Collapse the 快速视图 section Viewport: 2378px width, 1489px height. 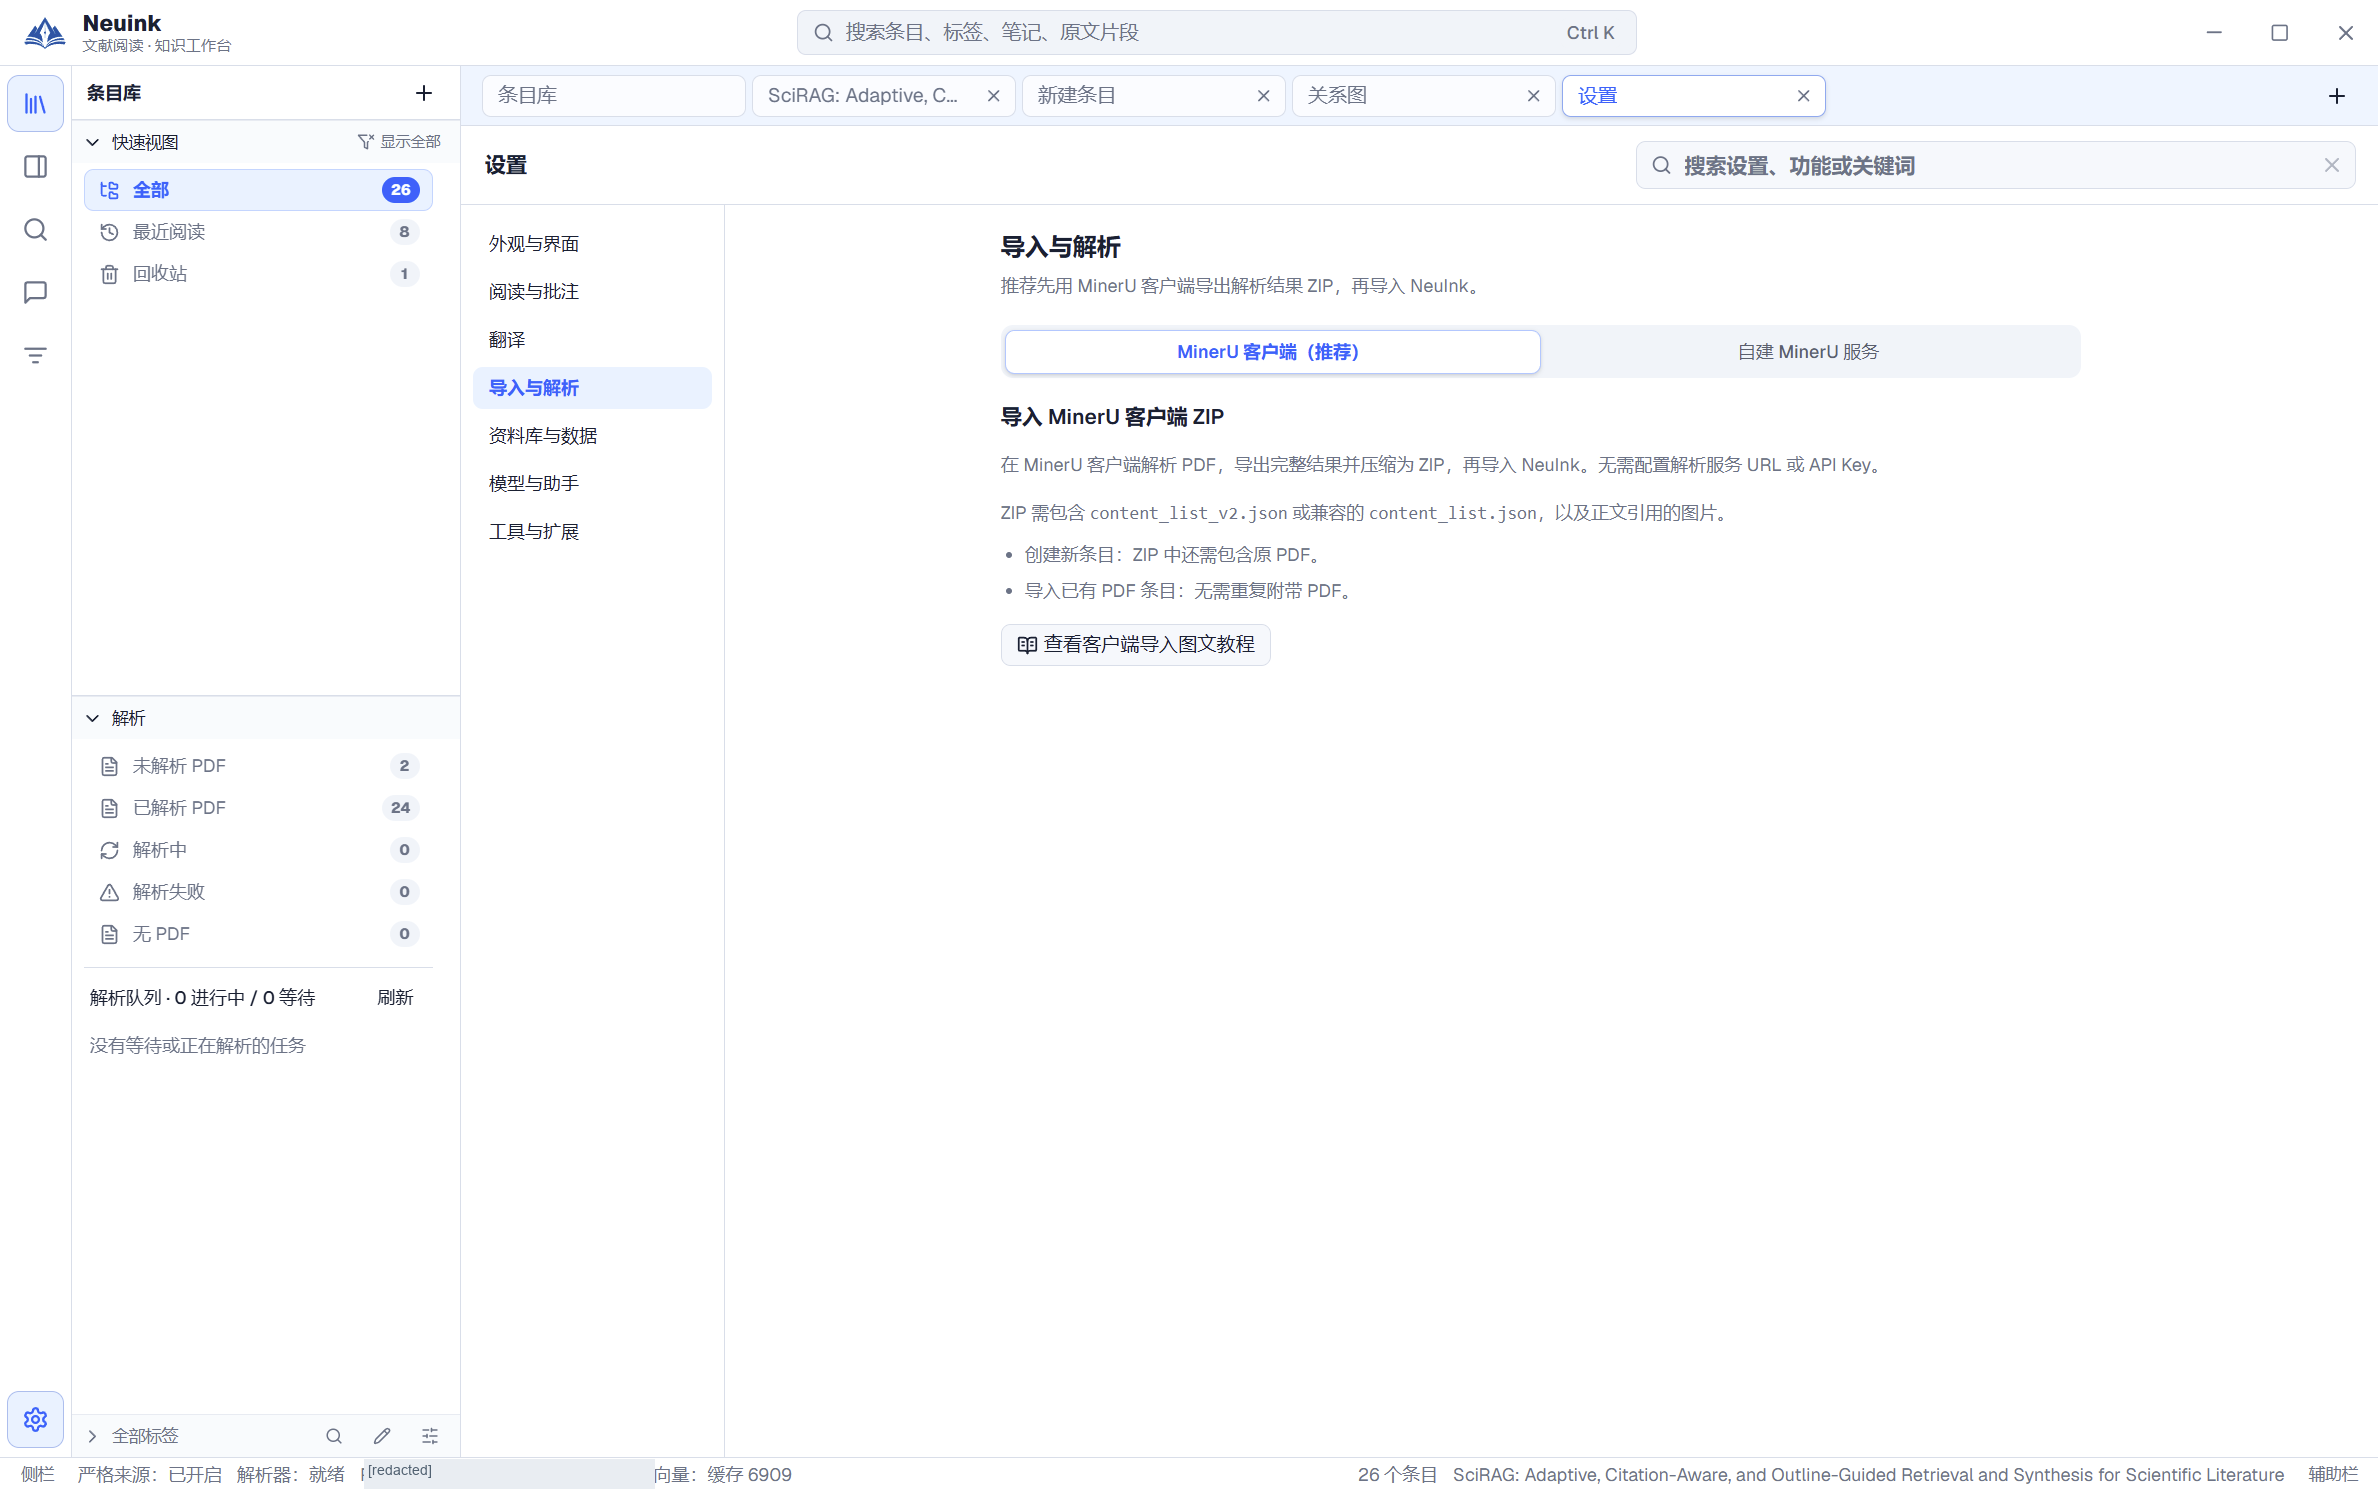point(93,142)
